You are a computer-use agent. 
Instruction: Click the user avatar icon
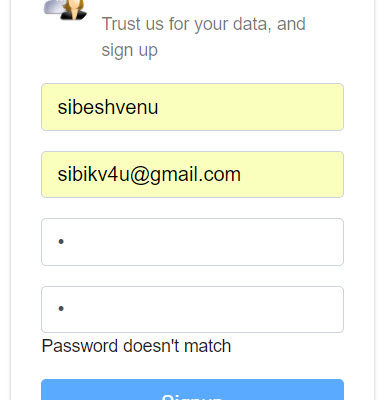[66, 9]
